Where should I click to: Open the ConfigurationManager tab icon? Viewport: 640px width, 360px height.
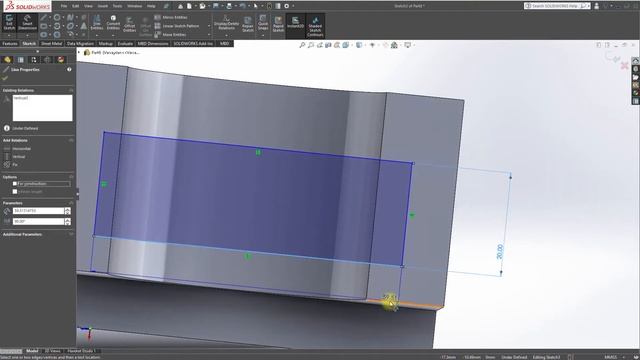pos(34,60)
